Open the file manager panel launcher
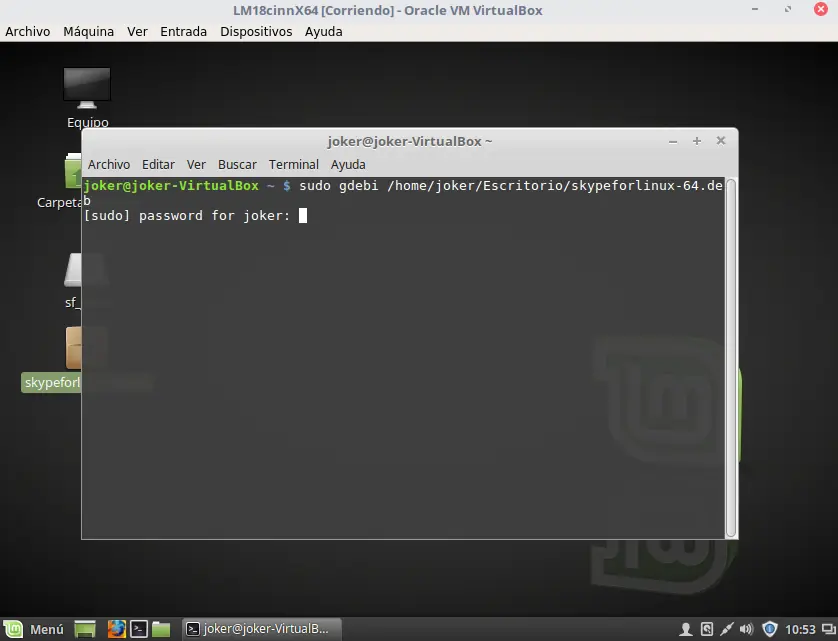 (x=160, y=629)
